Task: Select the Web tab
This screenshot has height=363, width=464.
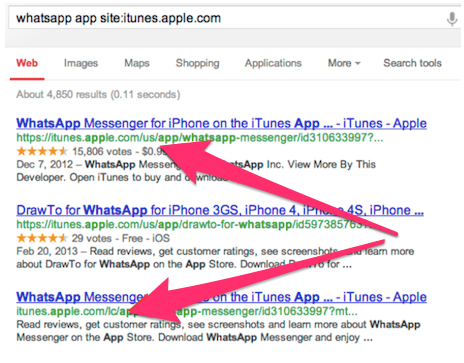Action: coord(27,63)
